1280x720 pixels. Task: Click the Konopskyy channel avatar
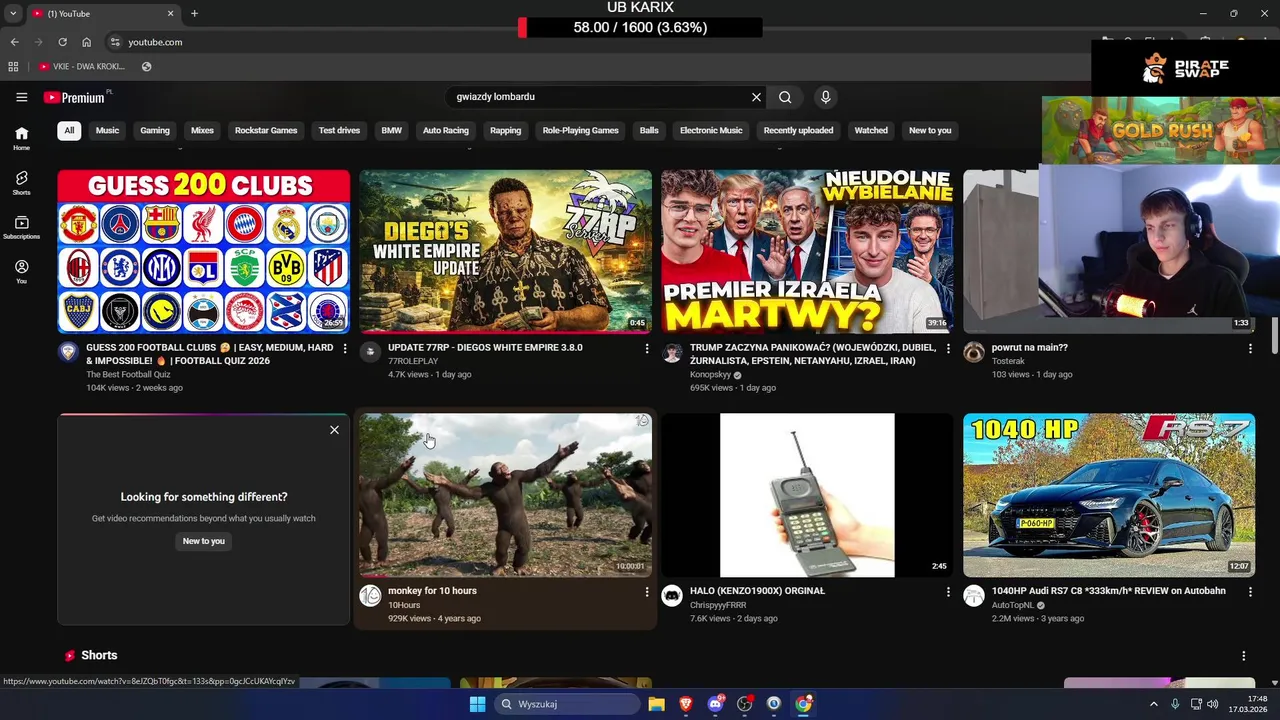pos(672,352)
